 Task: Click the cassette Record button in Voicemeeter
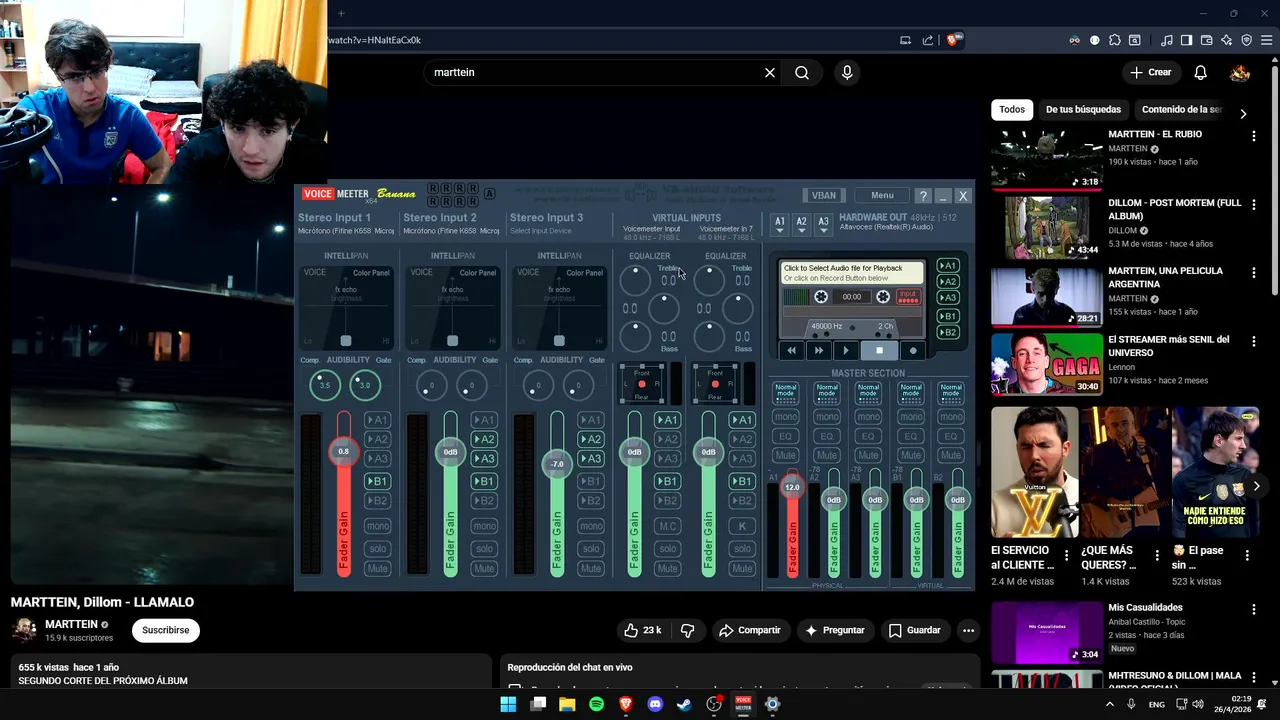pos(912,351)
